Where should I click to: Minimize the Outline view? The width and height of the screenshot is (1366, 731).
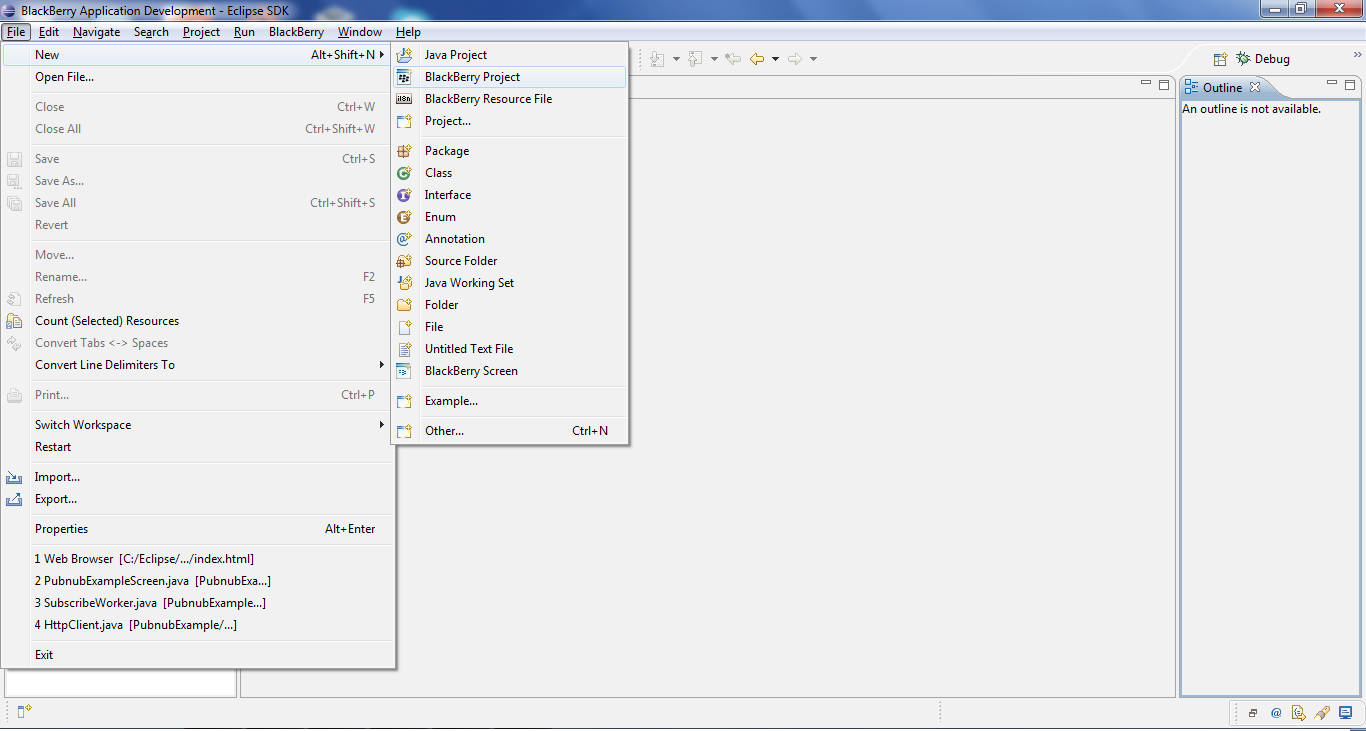[x=1331, y=85]
